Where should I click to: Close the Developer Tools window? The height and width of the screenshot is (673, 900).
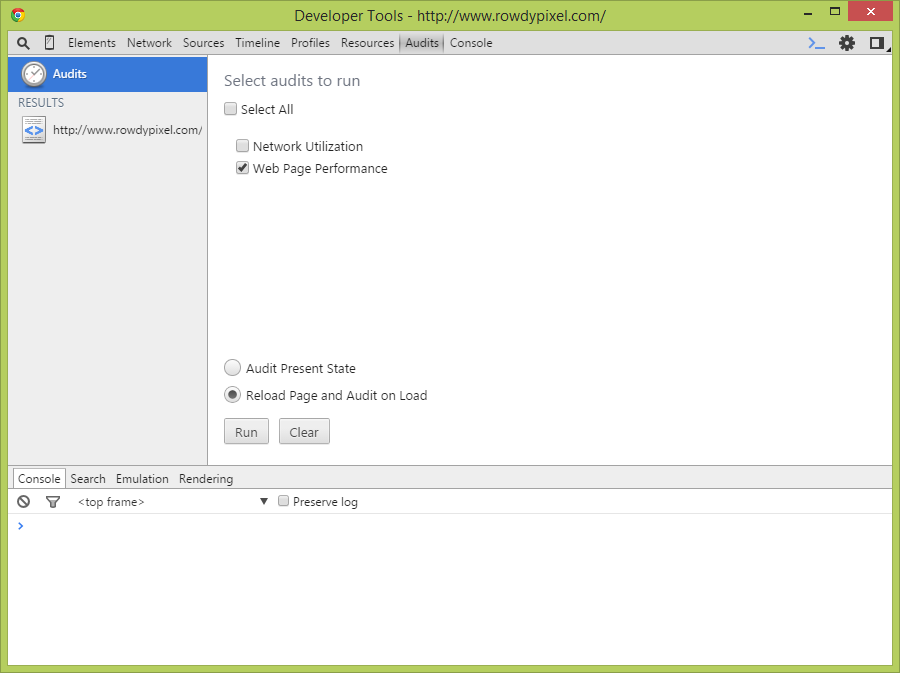(870, 11)
